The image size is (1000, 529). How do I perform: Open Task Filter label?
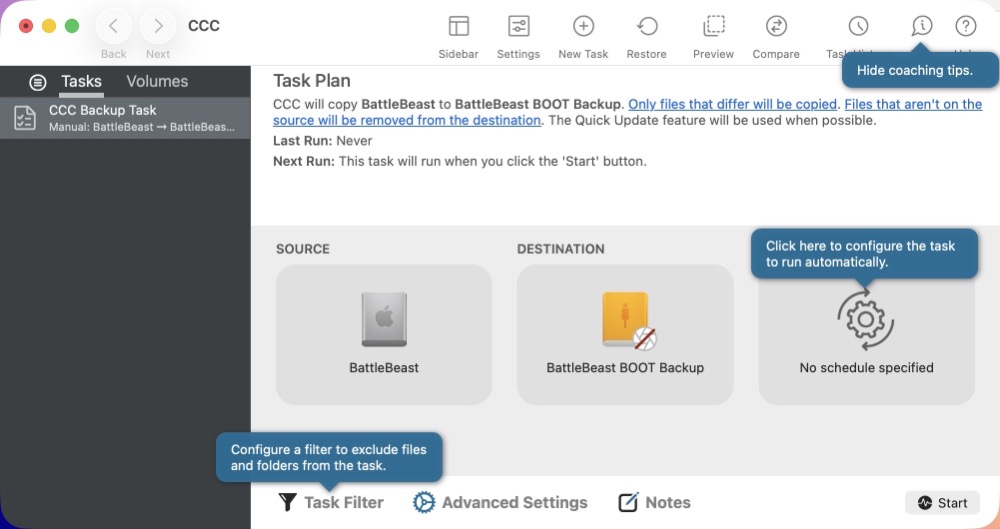pos(344,502)
